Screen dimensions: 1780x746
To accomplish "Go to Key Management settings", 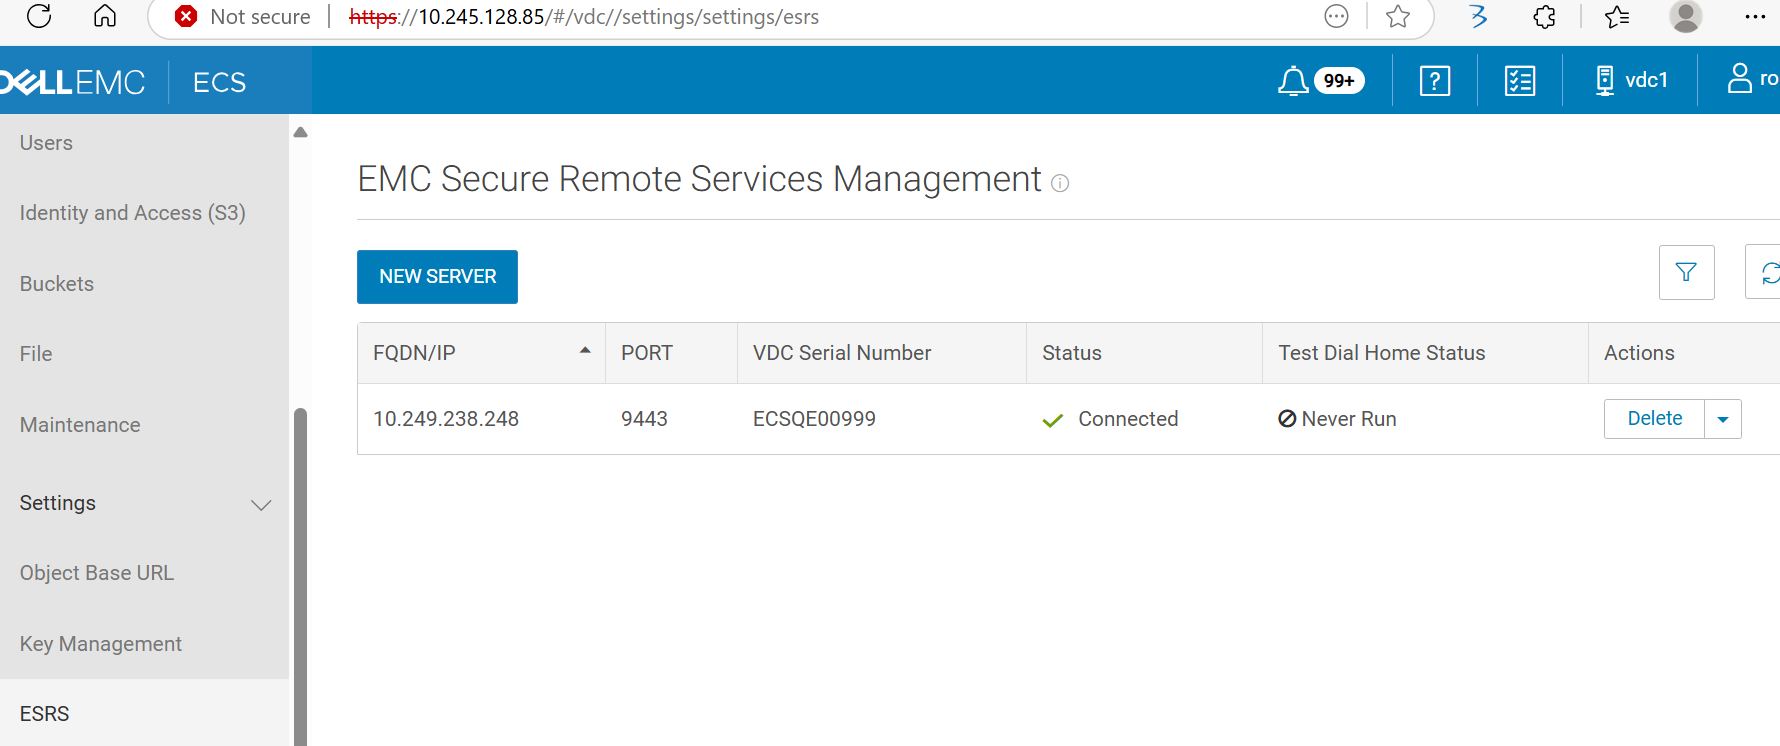I will tap(101, 644).
